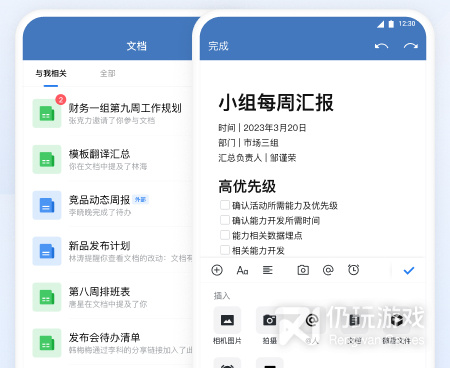Choose the 文档 insert option
Screen dimensions: 450x368
pyautogui.click(x=354, y=320)
